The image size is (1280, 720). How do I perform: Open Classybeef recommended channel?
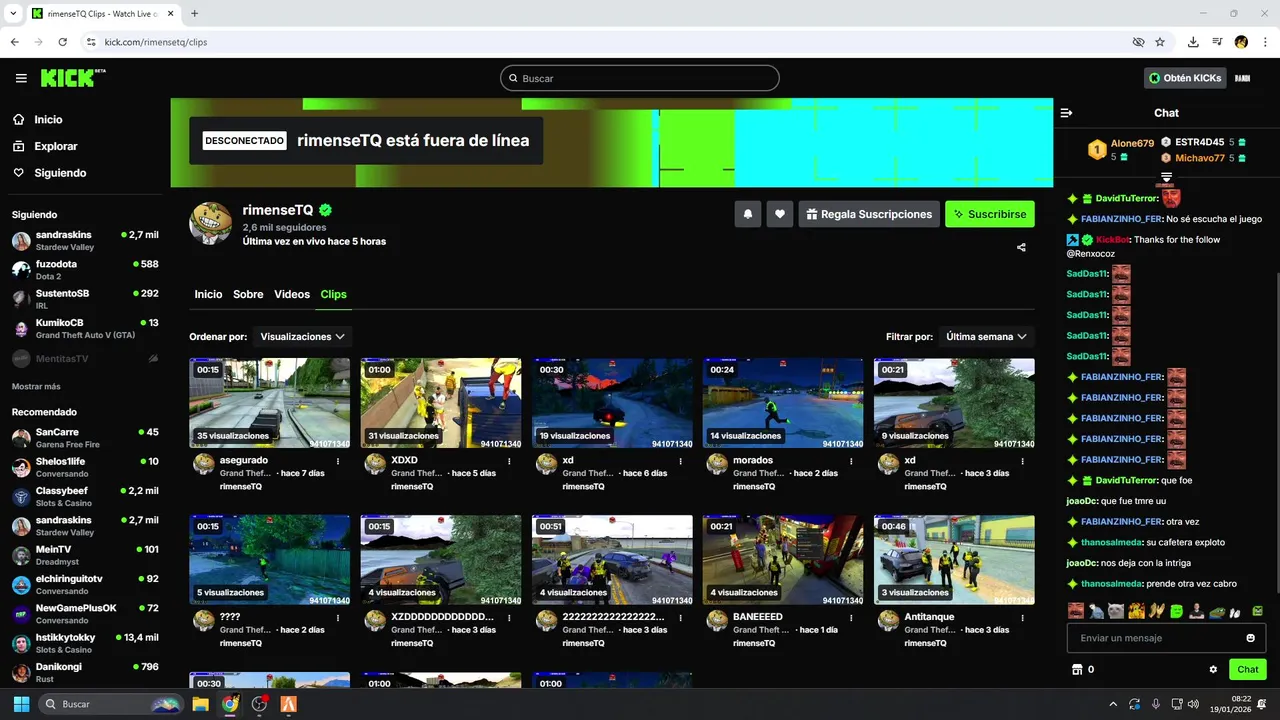(85, 496)
